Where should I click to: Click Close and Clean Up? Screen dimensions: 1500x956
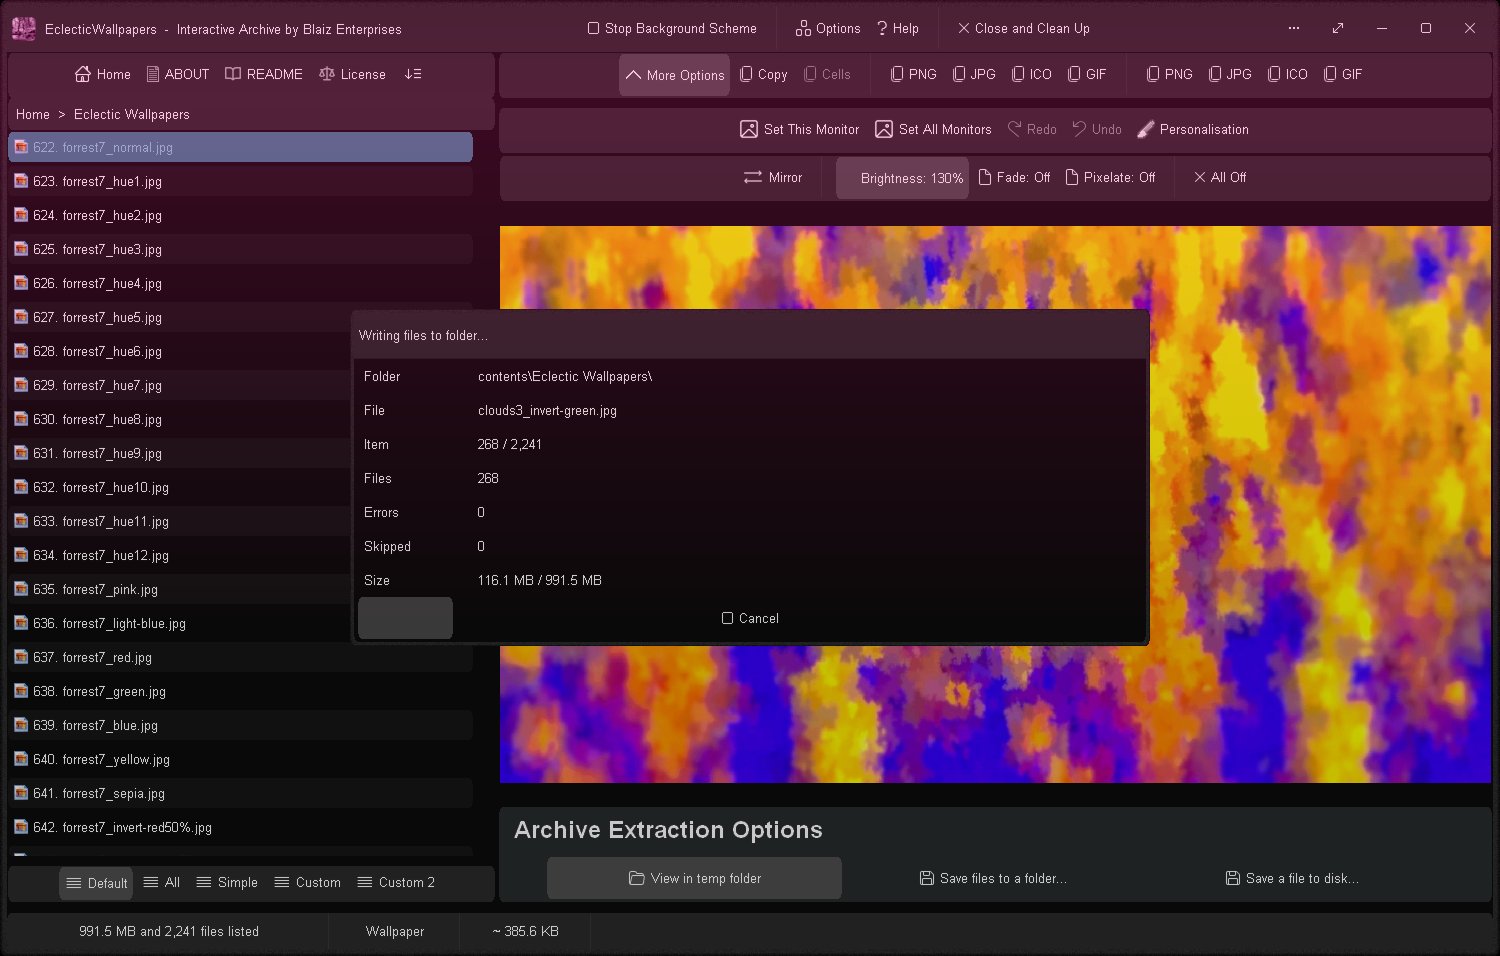click(x=1024, y=29)
